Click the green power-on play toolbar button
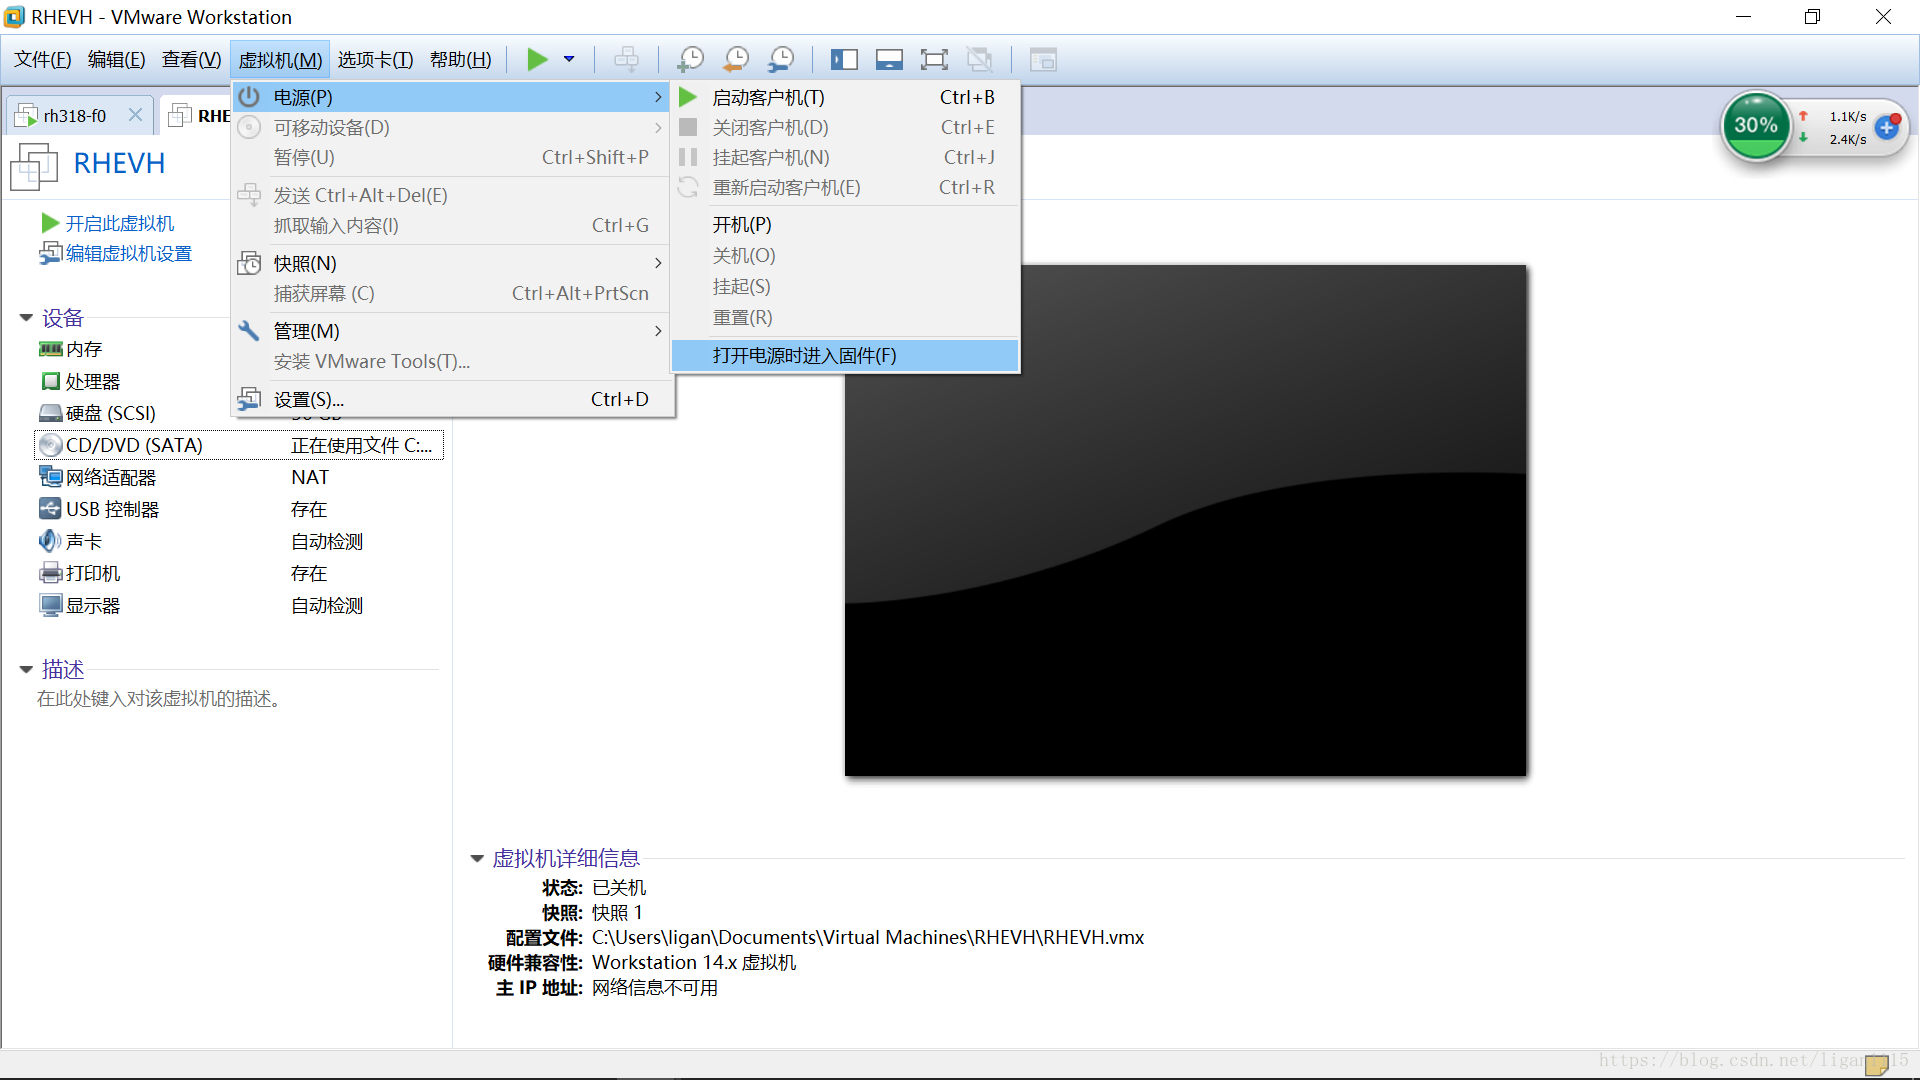This screenshot has height=1080, width=1920. (x=537, y=60)
